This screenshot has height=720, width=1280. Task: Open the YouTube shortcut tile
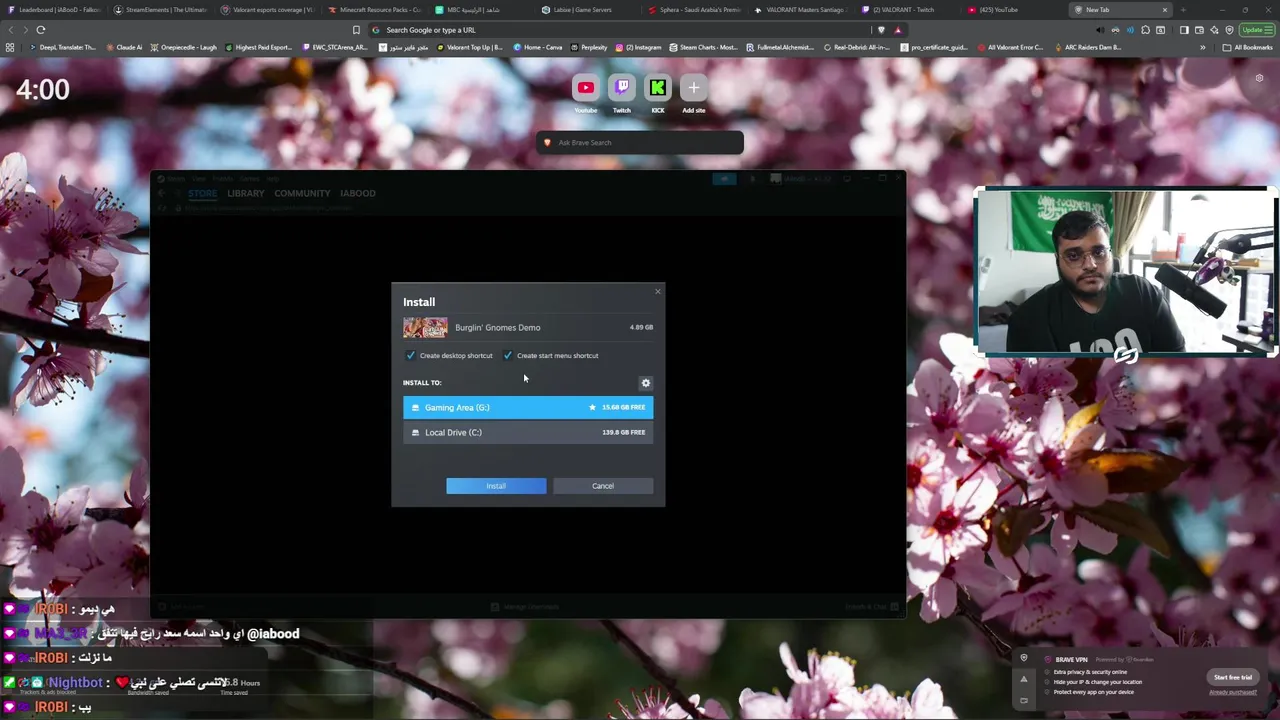(586, 88)
